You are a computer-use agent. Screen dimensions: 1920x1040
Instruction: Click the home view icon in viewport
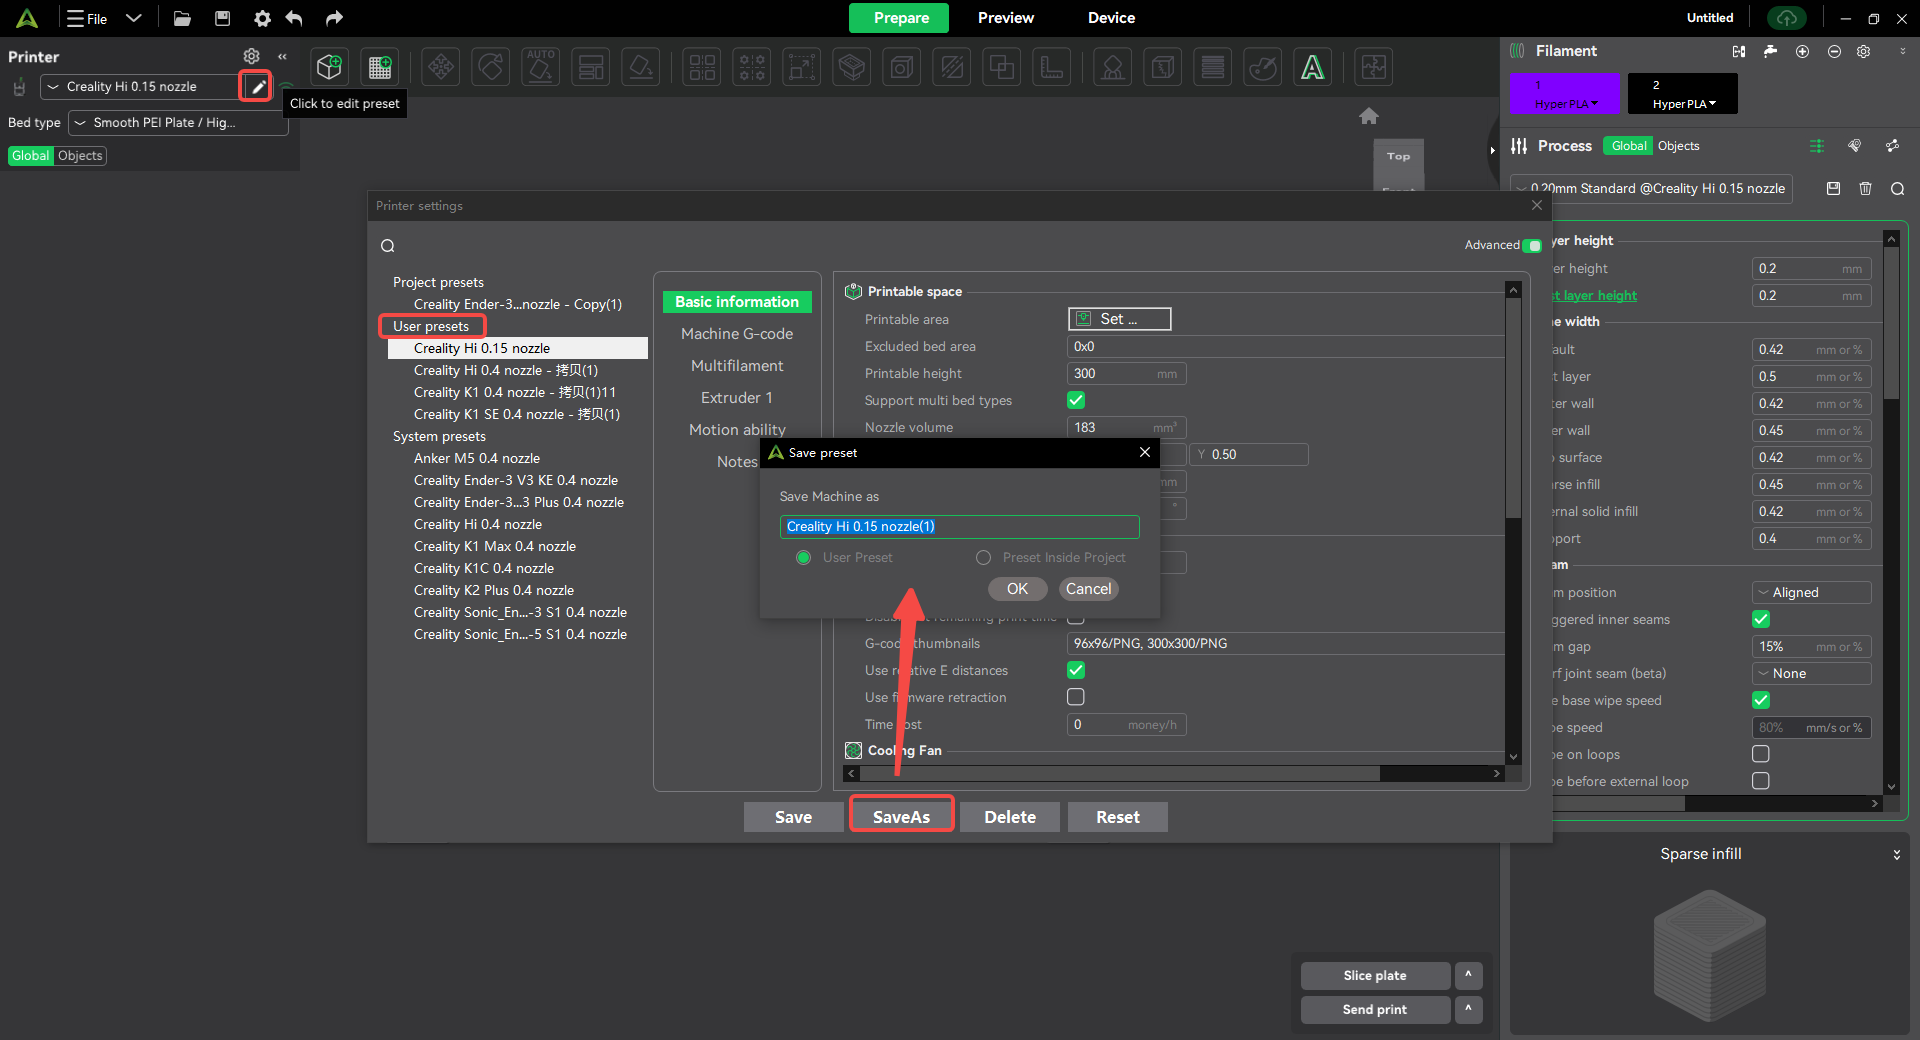(x=1369, y=116)
